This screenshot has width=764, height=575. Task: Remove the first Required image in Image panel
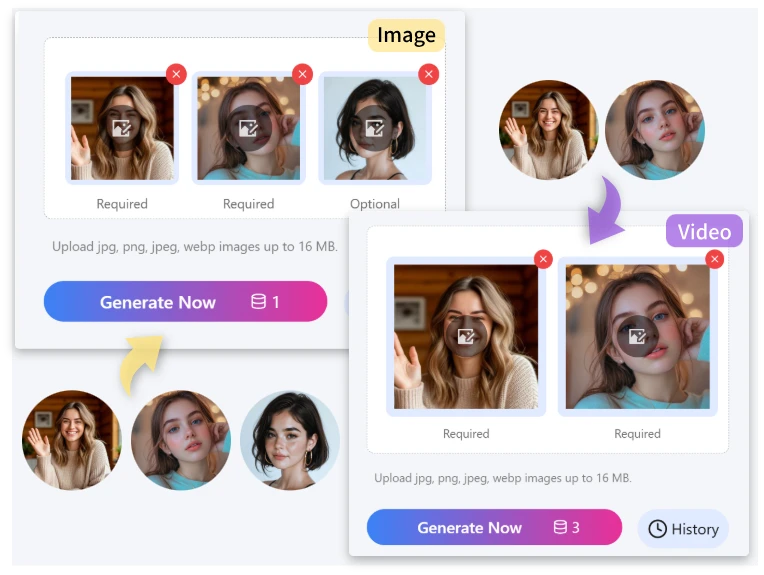[x=176, y=74]
